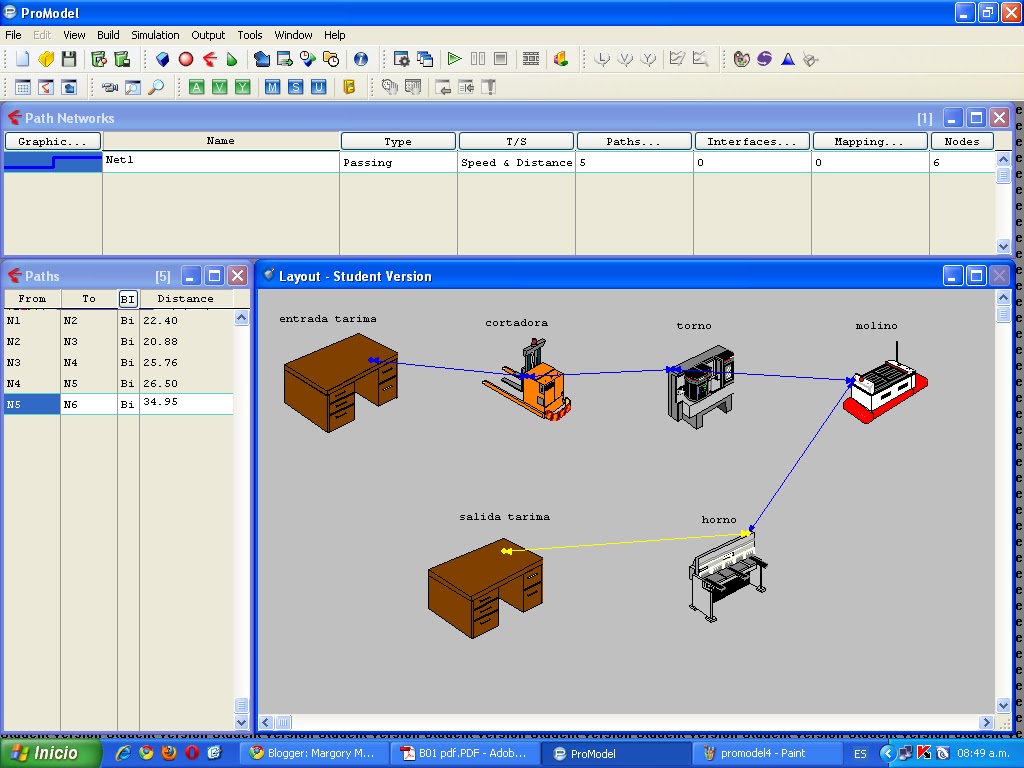Toggle Bi direction for path N1 to N2

tap(126, 319)
